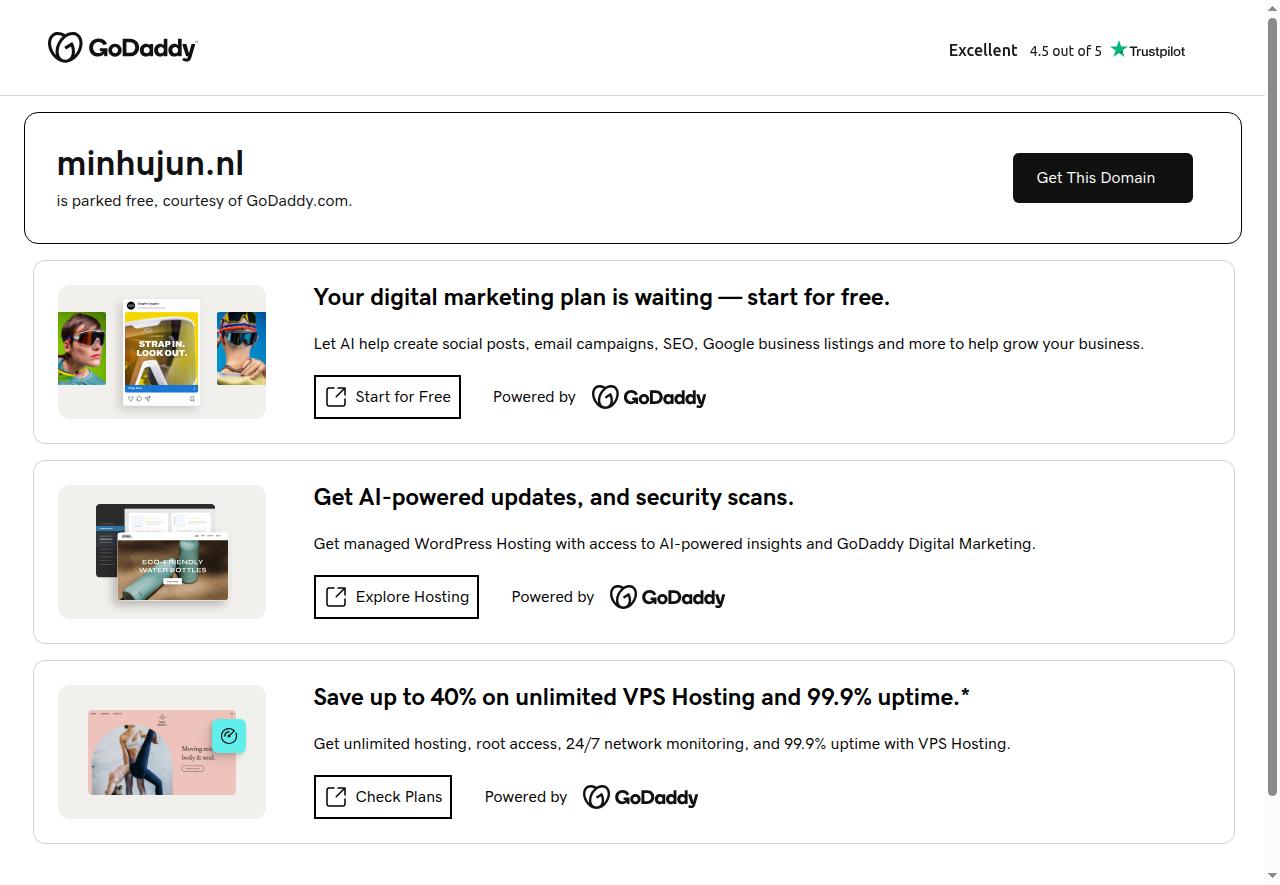Click the VPS Hosting 40% savings headline
This screenshot has height=885, width=1280.
(x=641, y=697)
